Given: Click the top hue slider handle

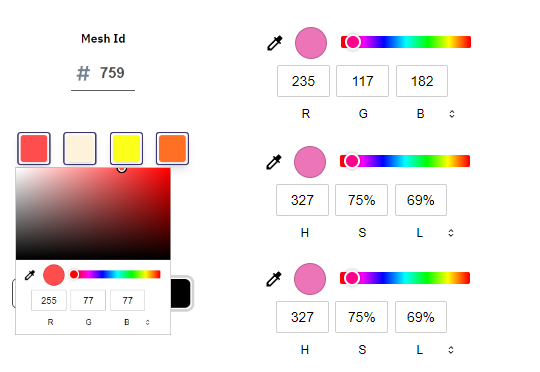Looking at the screenshot, I should [x=353, y=42].
